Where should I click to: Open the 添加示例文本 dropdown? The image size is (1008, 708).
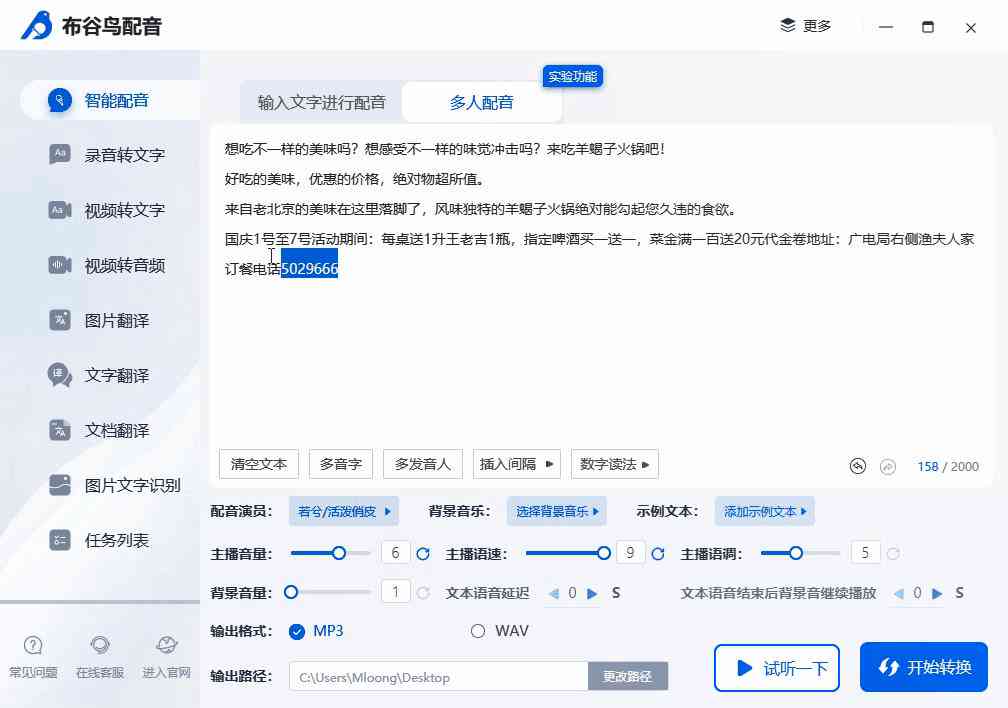764,511
